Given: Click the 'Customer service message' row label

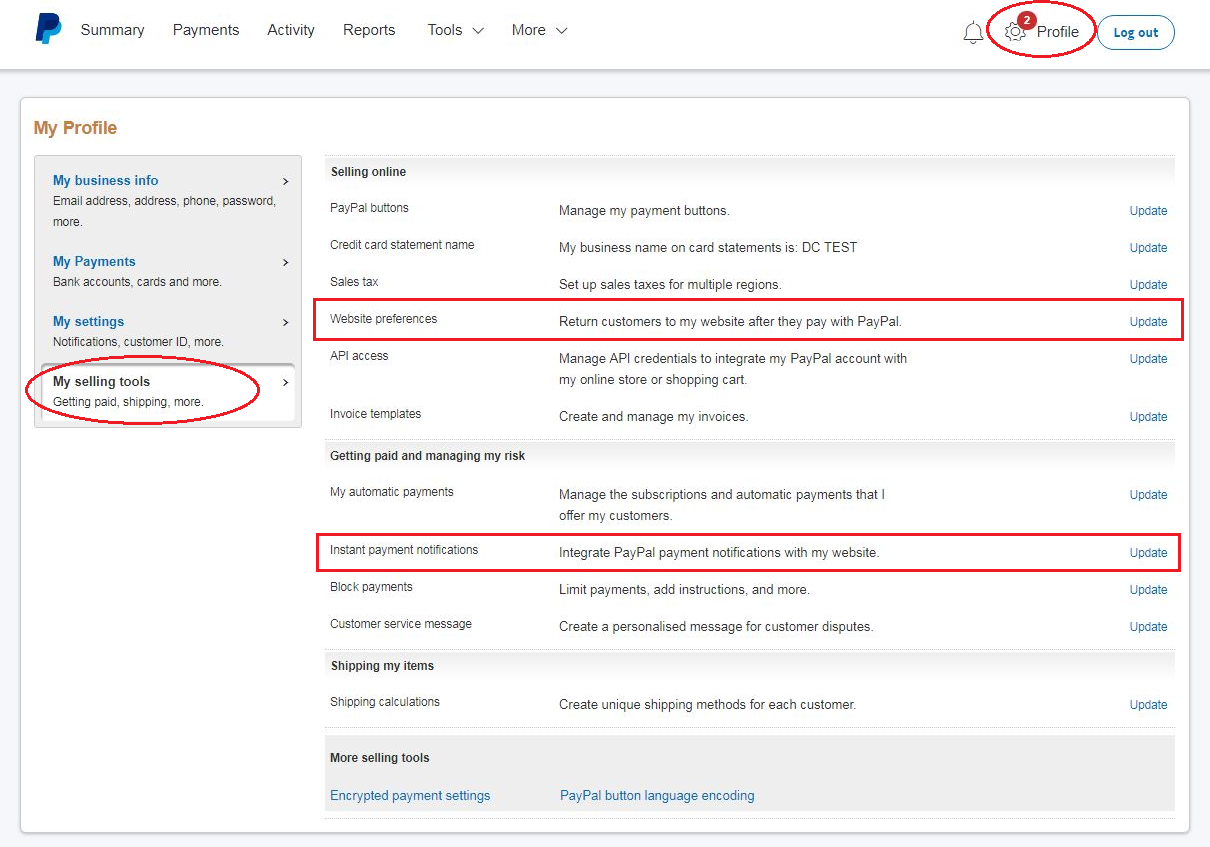Looking at the screenshot, I should pos(401,624).
